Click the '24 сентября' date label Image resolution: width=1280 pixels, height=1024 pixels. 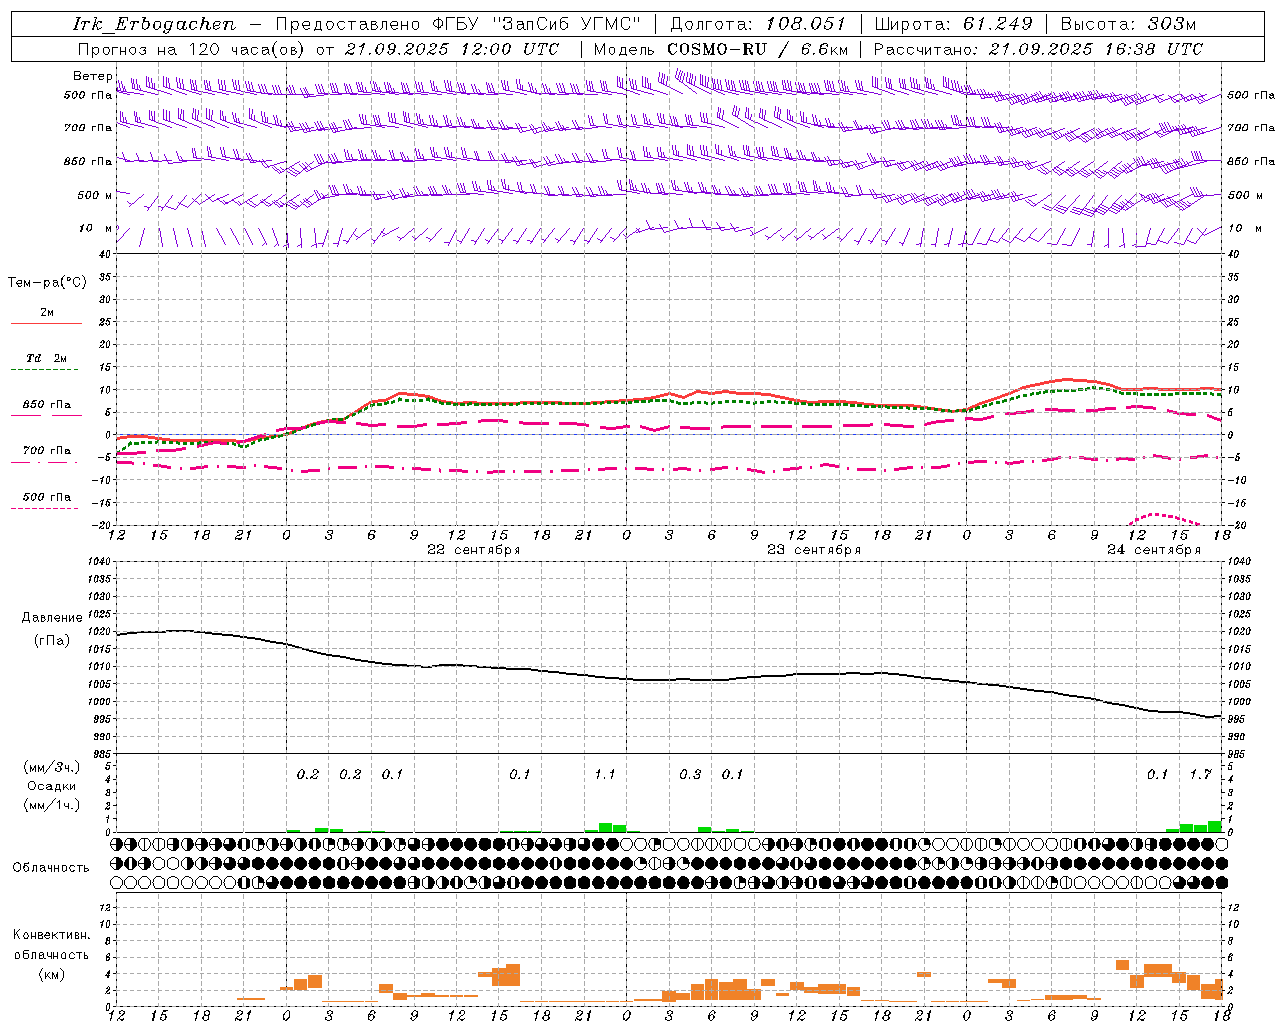(x=1154, y=550)
